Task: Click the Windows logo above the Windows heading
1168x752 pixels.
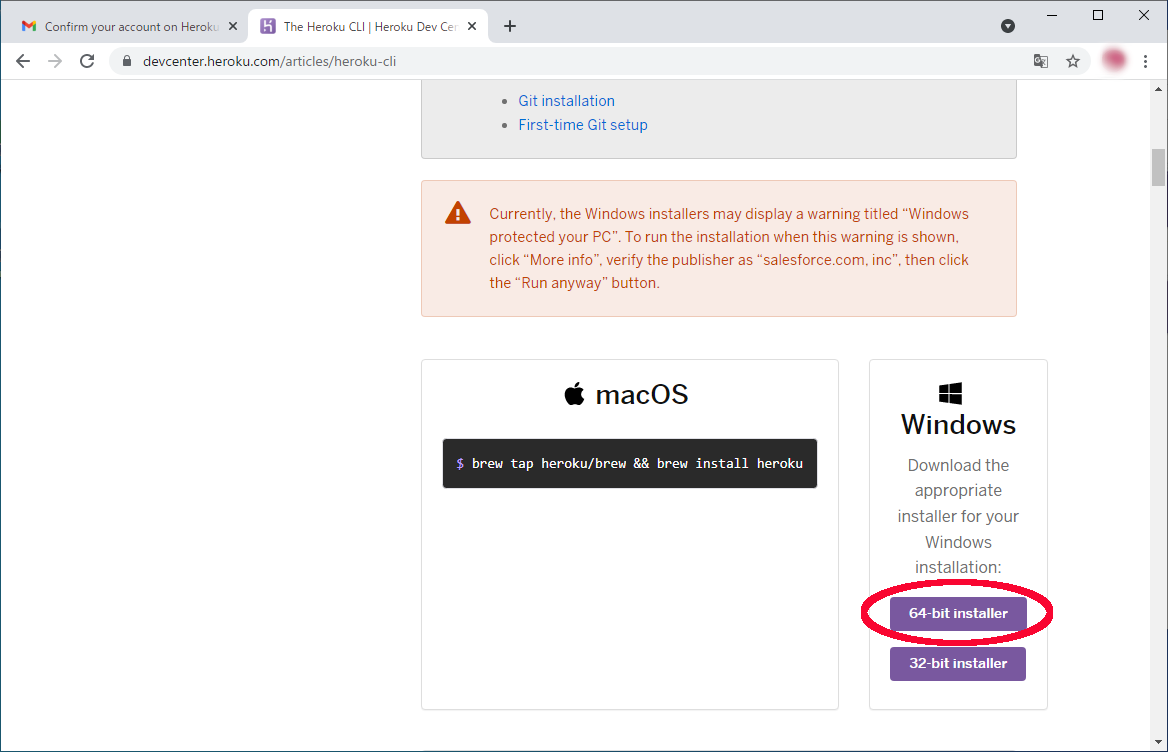Action: 950,393
